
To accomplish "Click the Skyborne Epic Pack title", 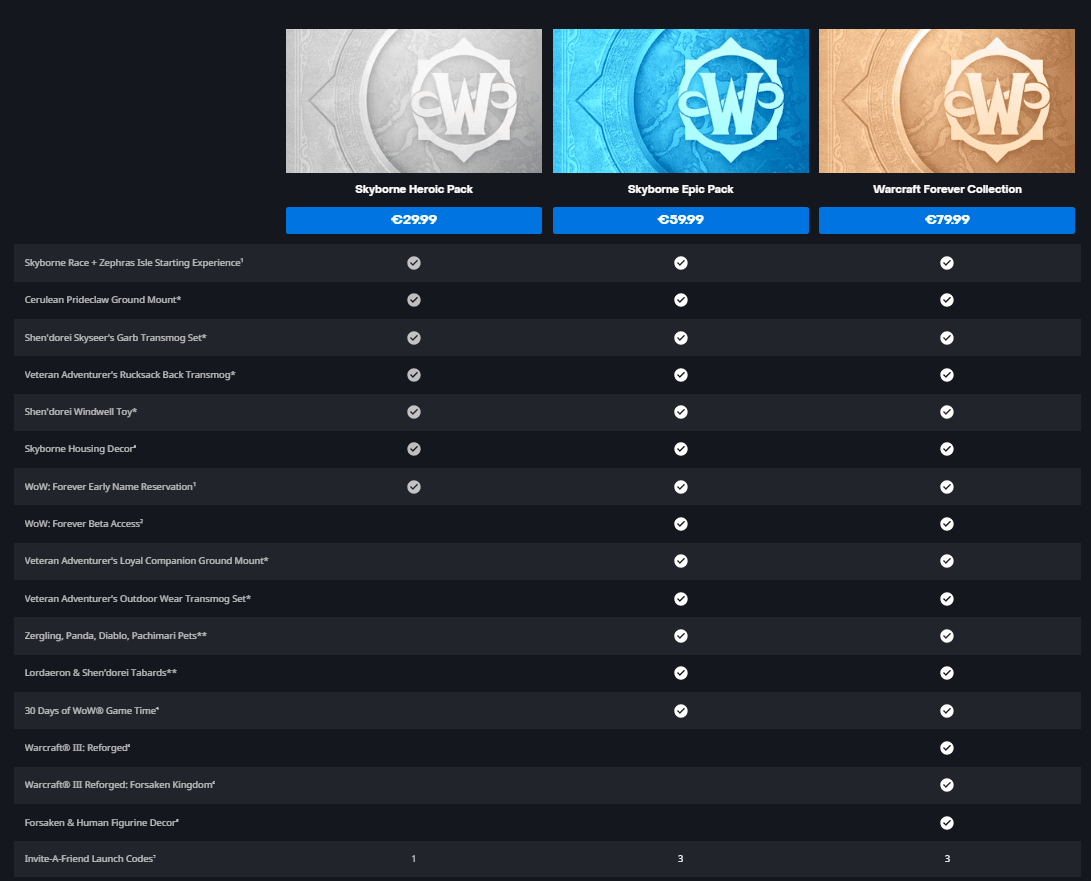I will (680, 189).
